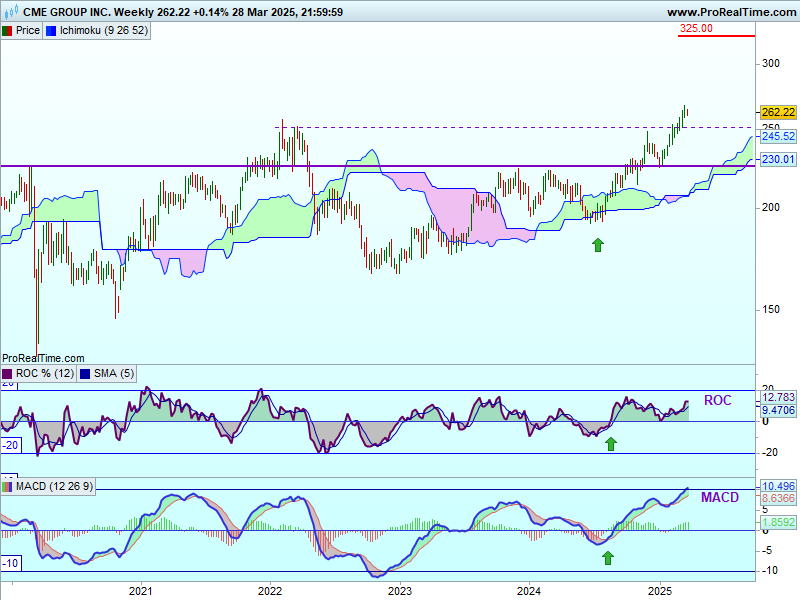Open the SMA (5) indicator label
Image resolution: width=800 pixels, height=600 pixels.
pyautogui.click(x=111, y=374)
